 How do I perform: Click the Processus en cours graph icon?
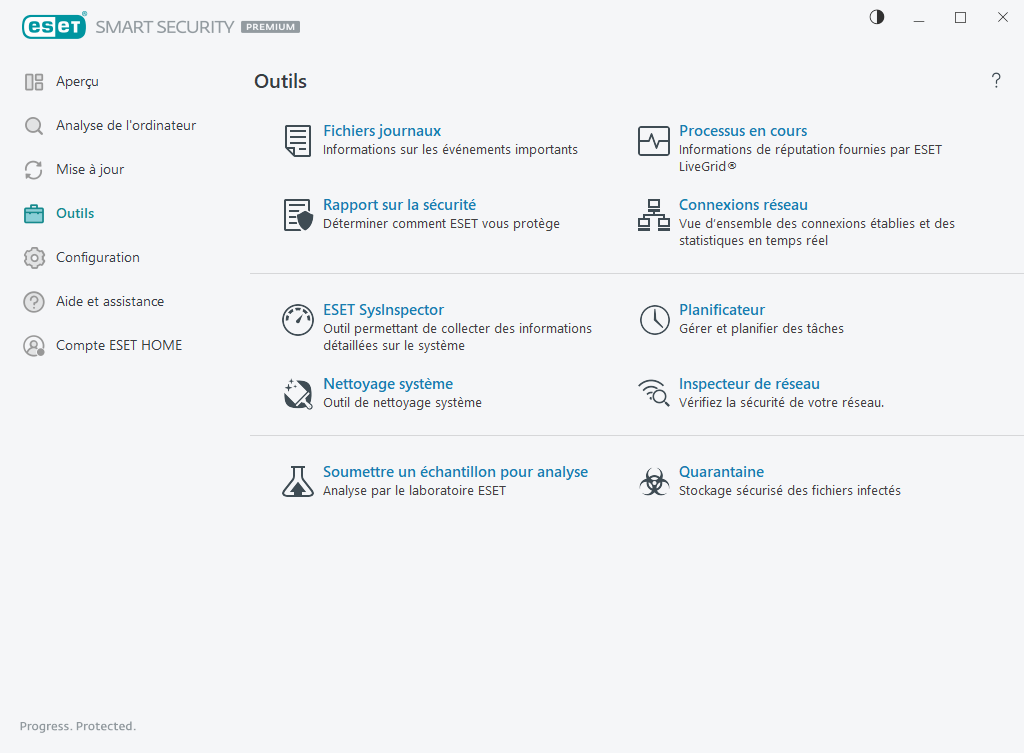coord(654,140)
